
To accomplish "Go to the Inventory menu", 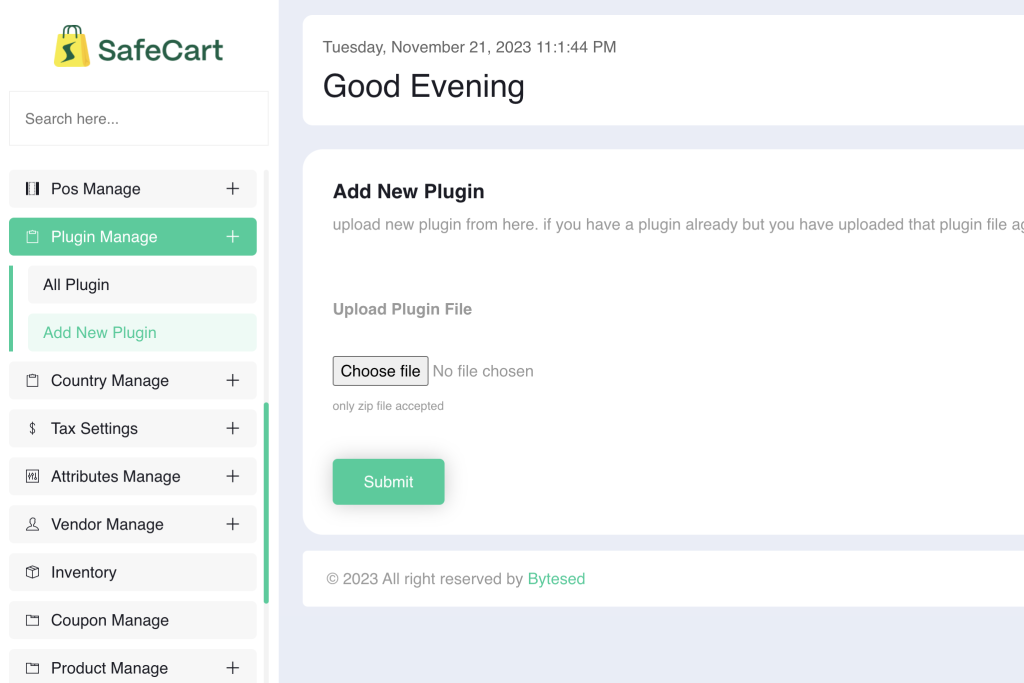I will pos(133,572).
